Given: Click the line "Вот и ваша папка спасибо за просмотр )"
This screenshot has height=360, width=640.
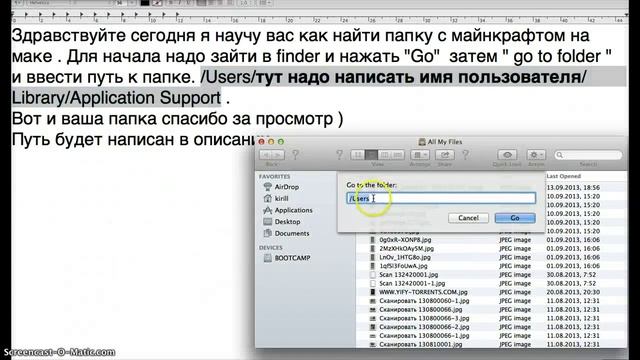Looking at the screenshot, I should (x=178, y=119).
